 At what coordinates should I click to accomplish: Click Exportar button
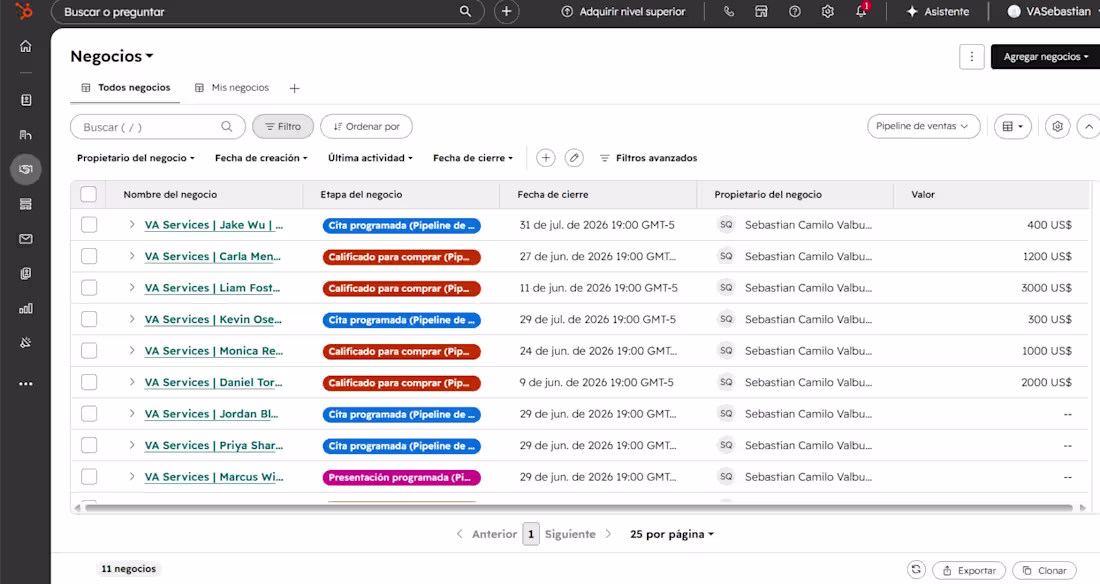(x=969, y=570)
